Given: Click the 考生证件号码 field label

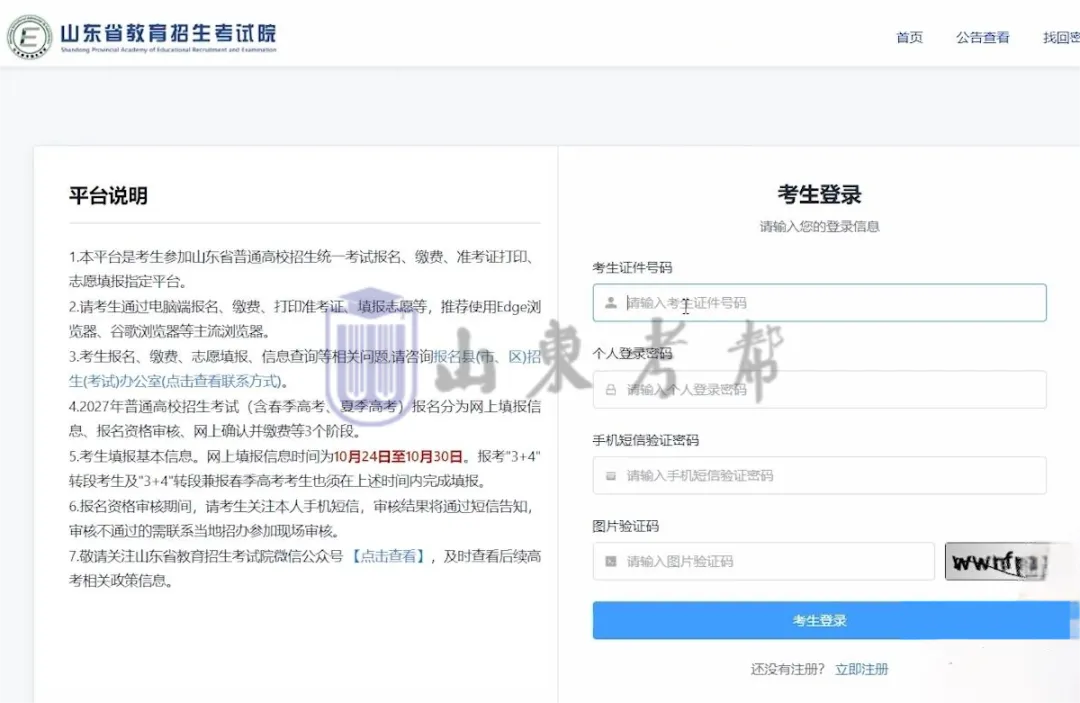Looking at the screenshot, I should [x=632, y=267].
